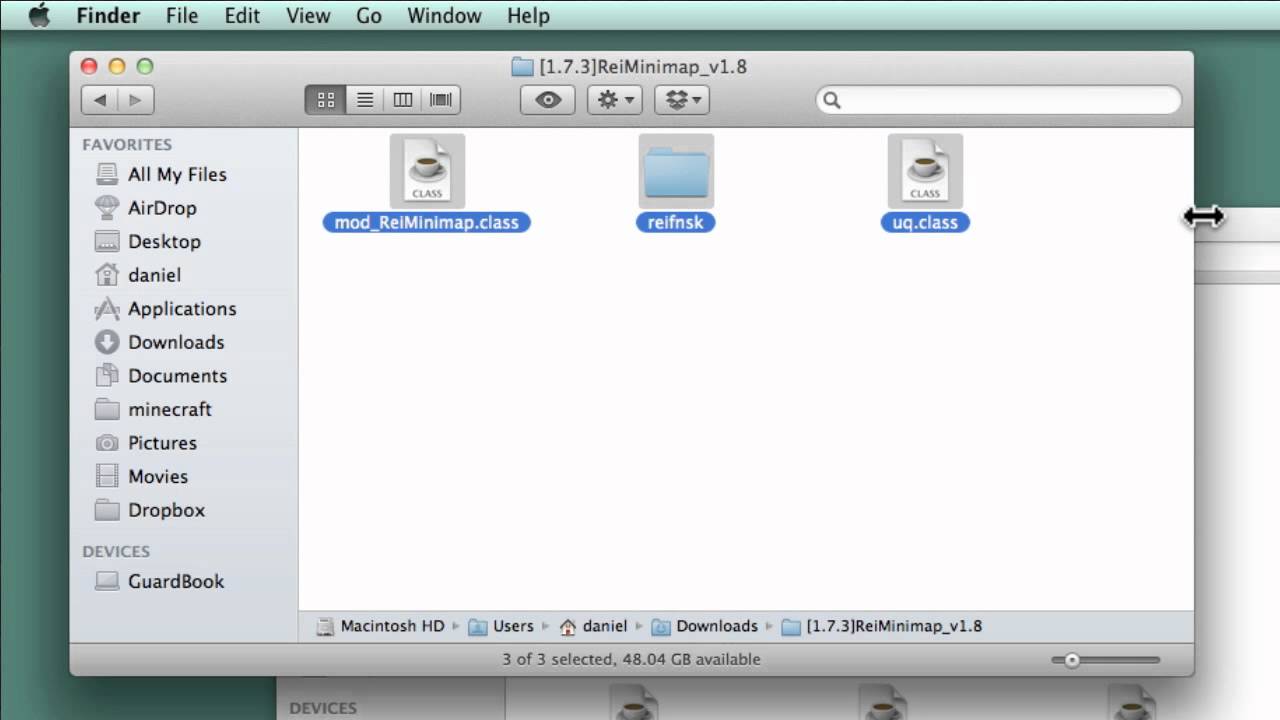Open the Action gear dropdown

(x=615, y=99)
